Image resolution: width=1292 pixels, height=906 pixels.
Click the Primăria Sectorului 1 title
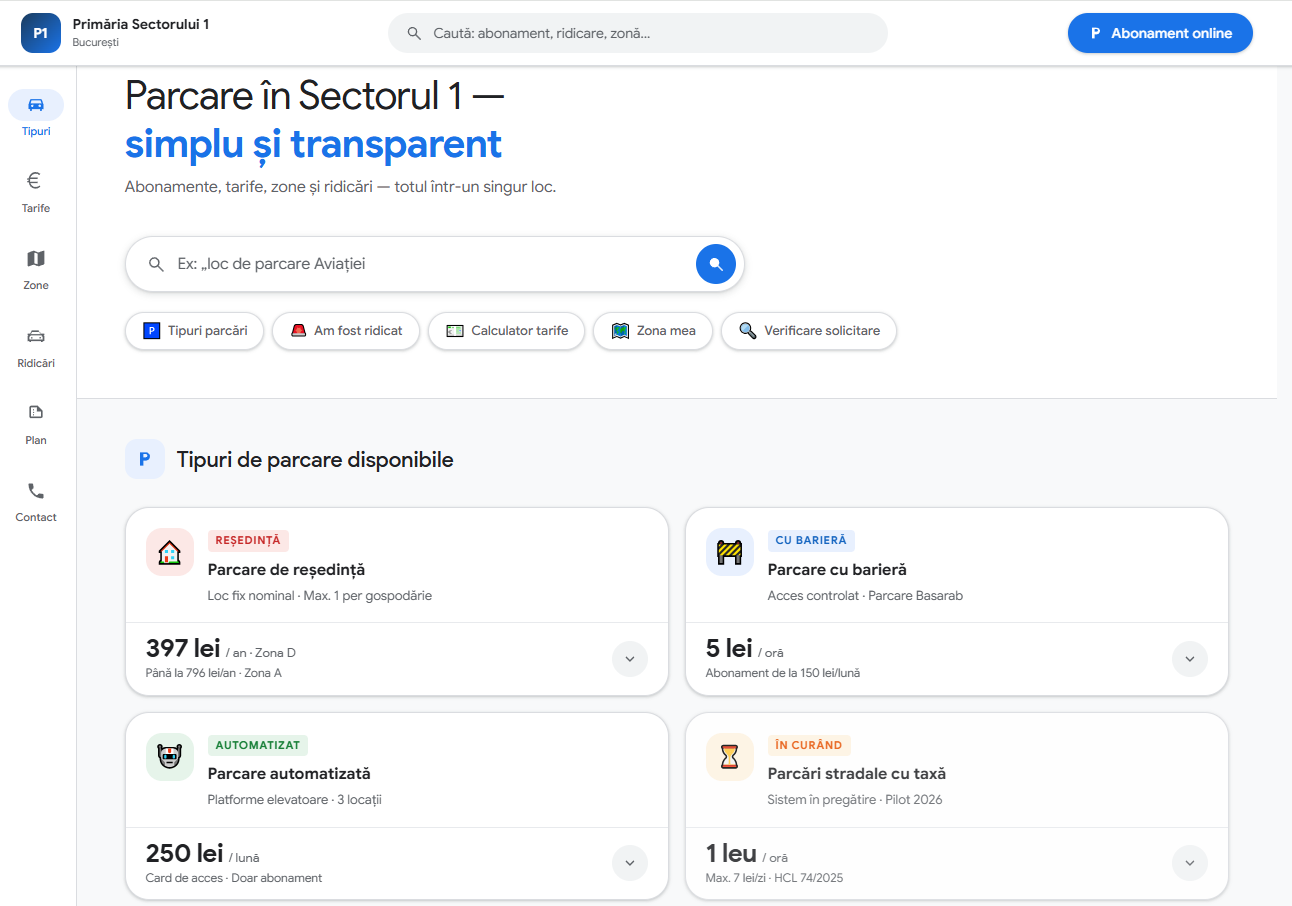(141, 24)
